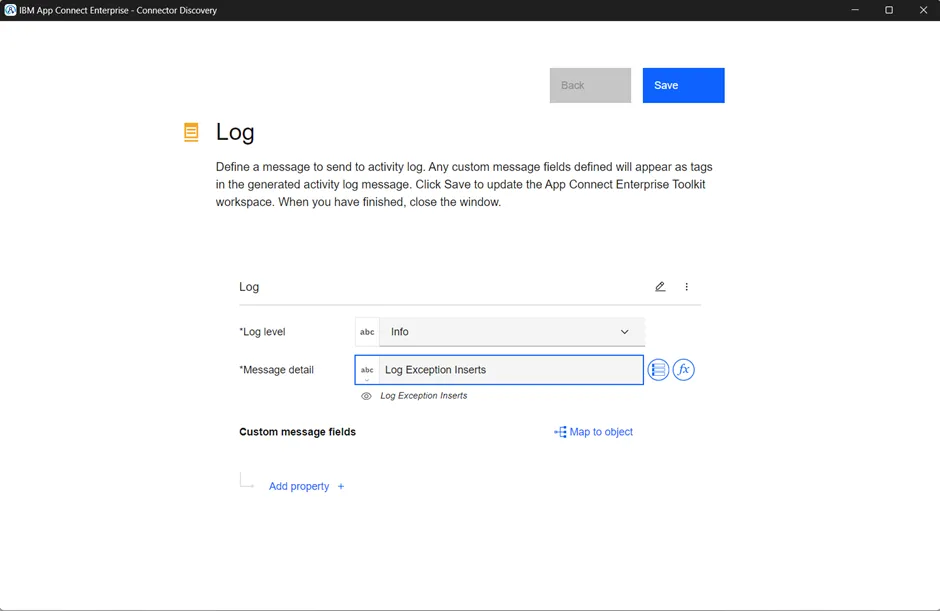Click the yellow Log document icon by heading
This screenshot has height=611, width=940.
[191, 132]
